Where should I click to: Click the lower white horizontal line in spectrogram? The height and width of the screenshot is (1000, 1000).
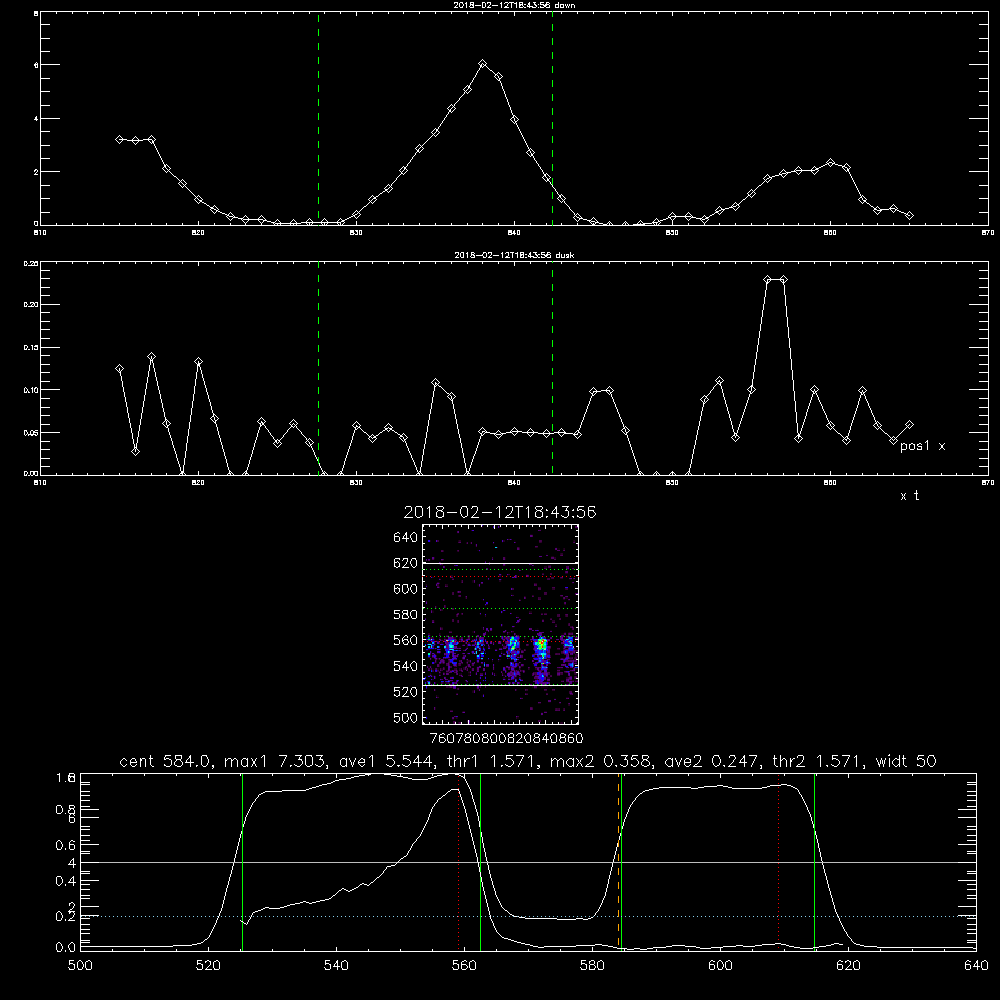tap(500, 685)
